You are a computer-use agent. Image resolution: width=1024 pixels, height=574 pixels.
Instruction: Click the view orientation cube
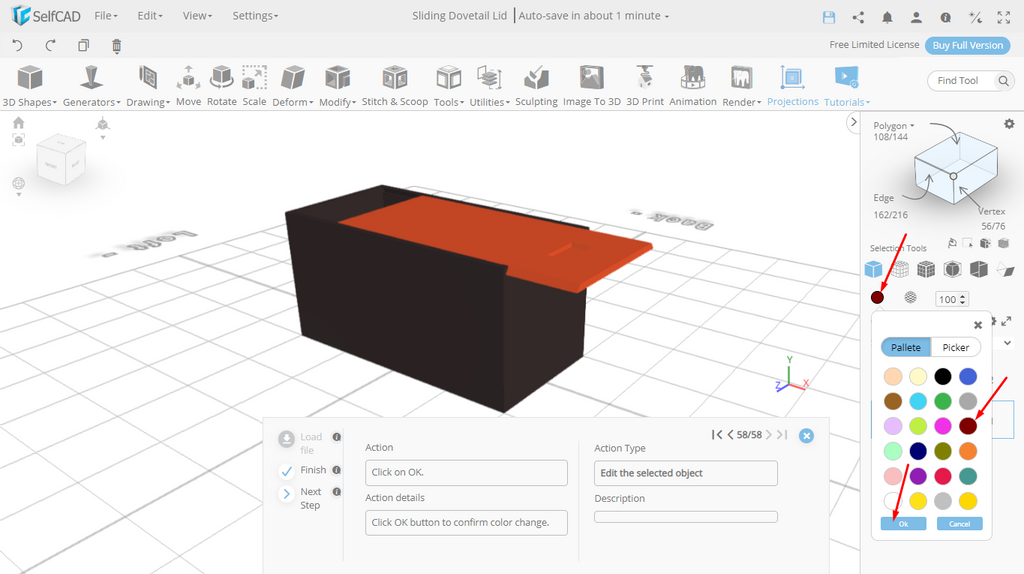point(61,159)
